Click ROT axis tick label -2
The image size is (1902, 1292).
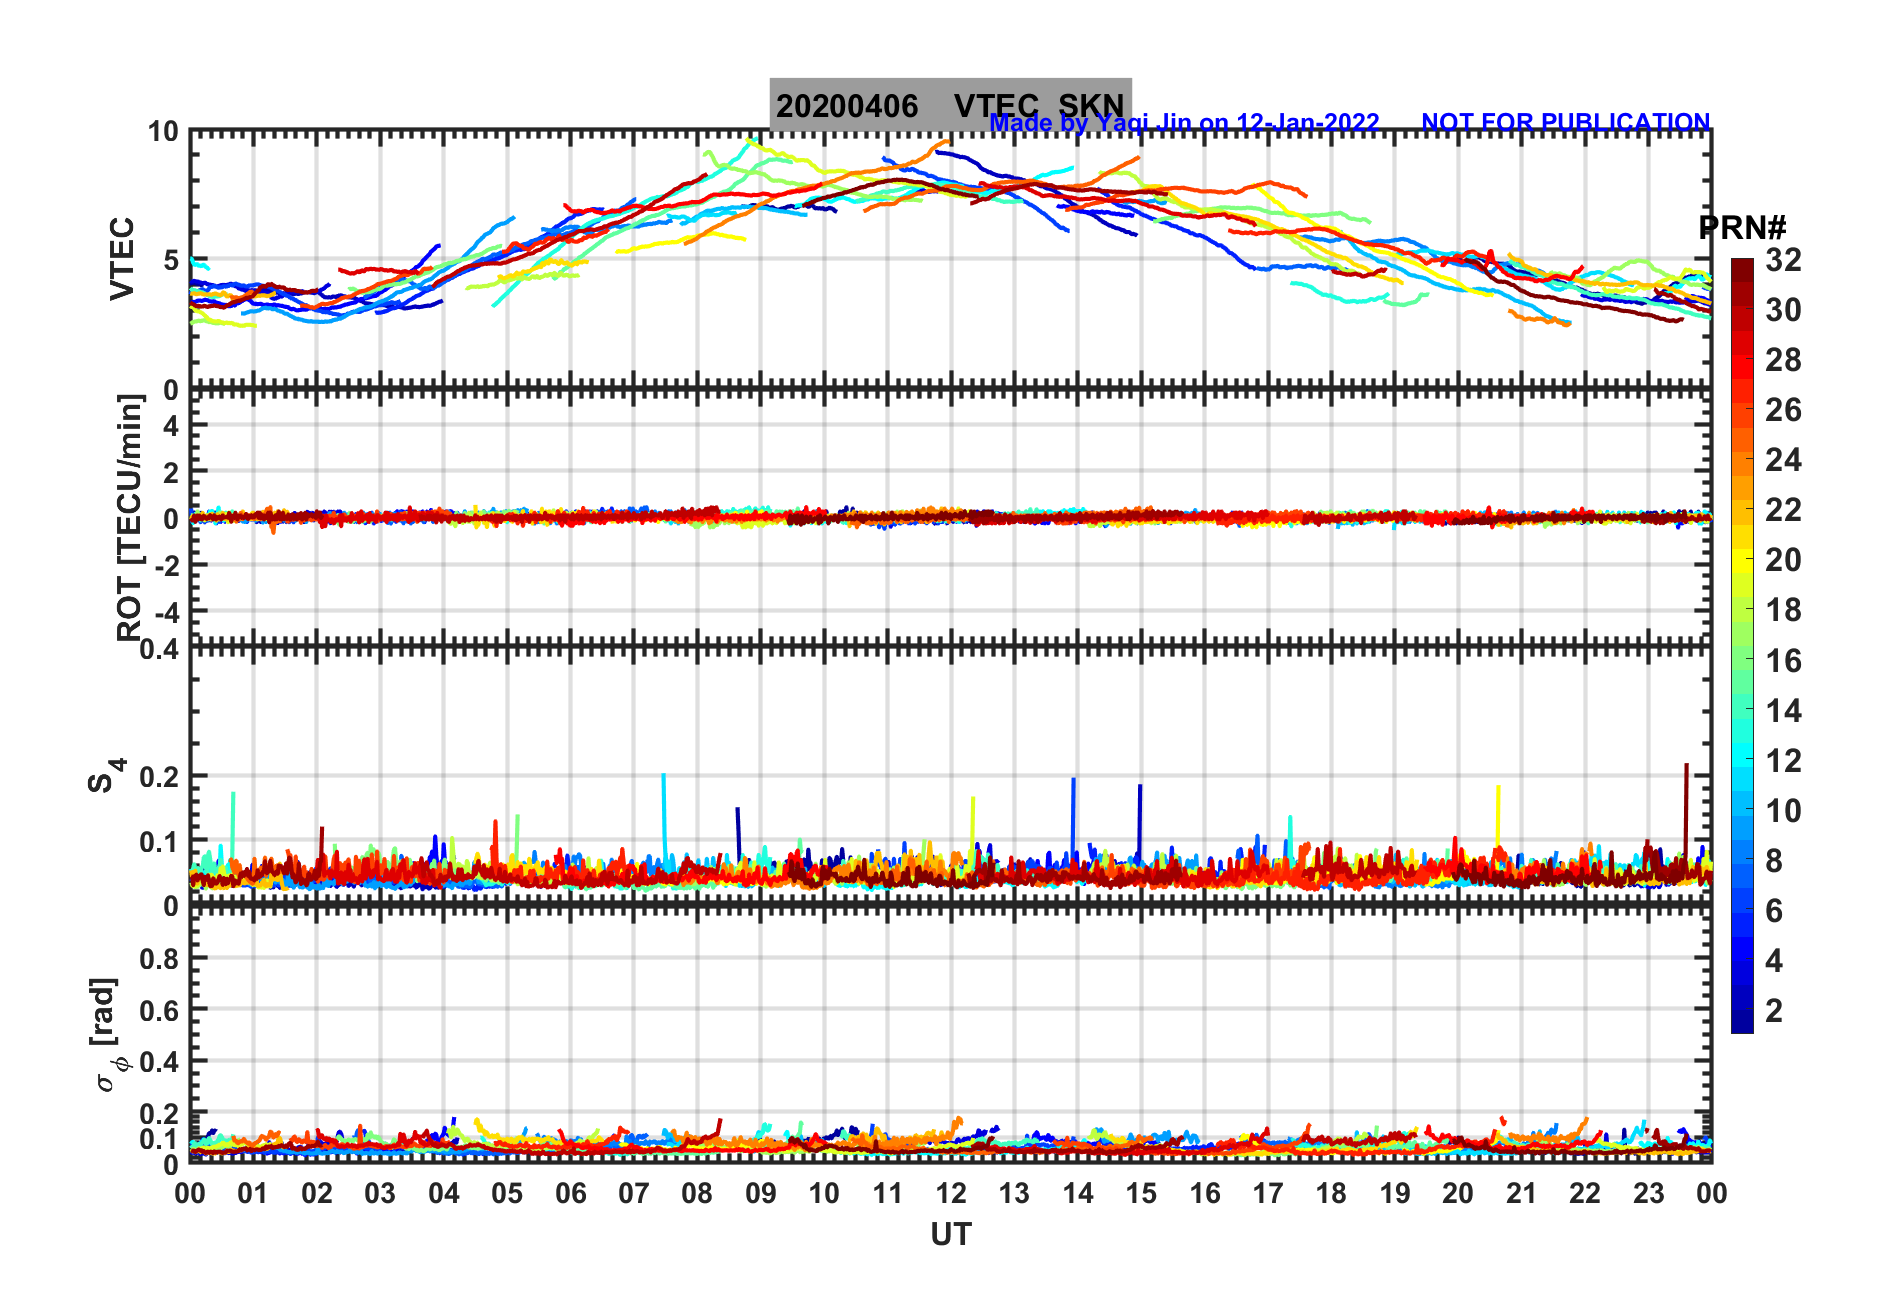165,566
